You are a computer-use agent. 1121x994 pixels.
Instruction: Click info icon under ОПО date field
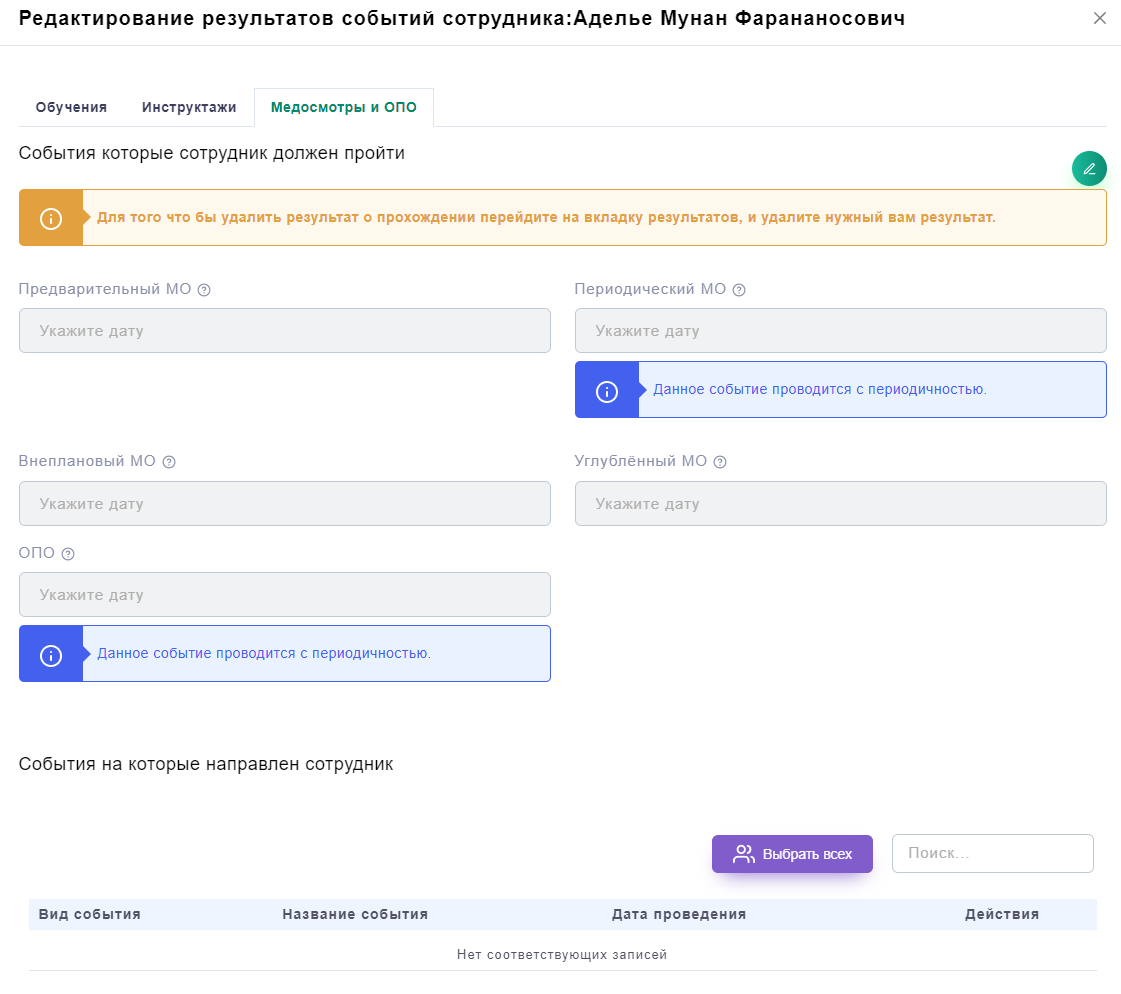tap(51, 654)
